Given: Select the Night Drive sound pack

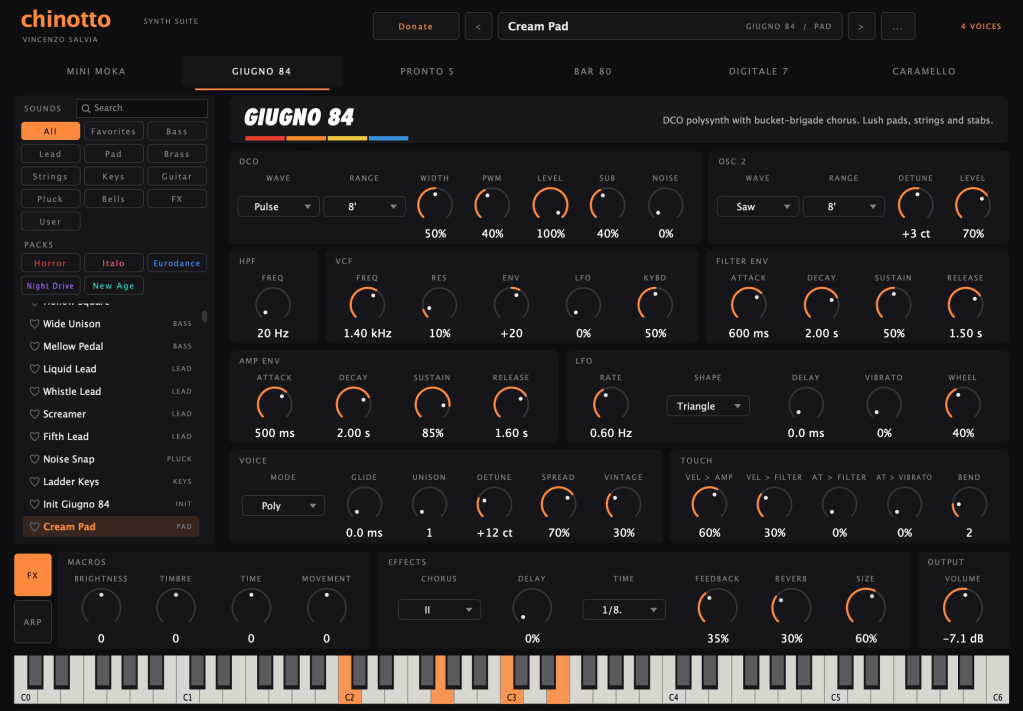Looking at the screenshot, I should [50, 286].
